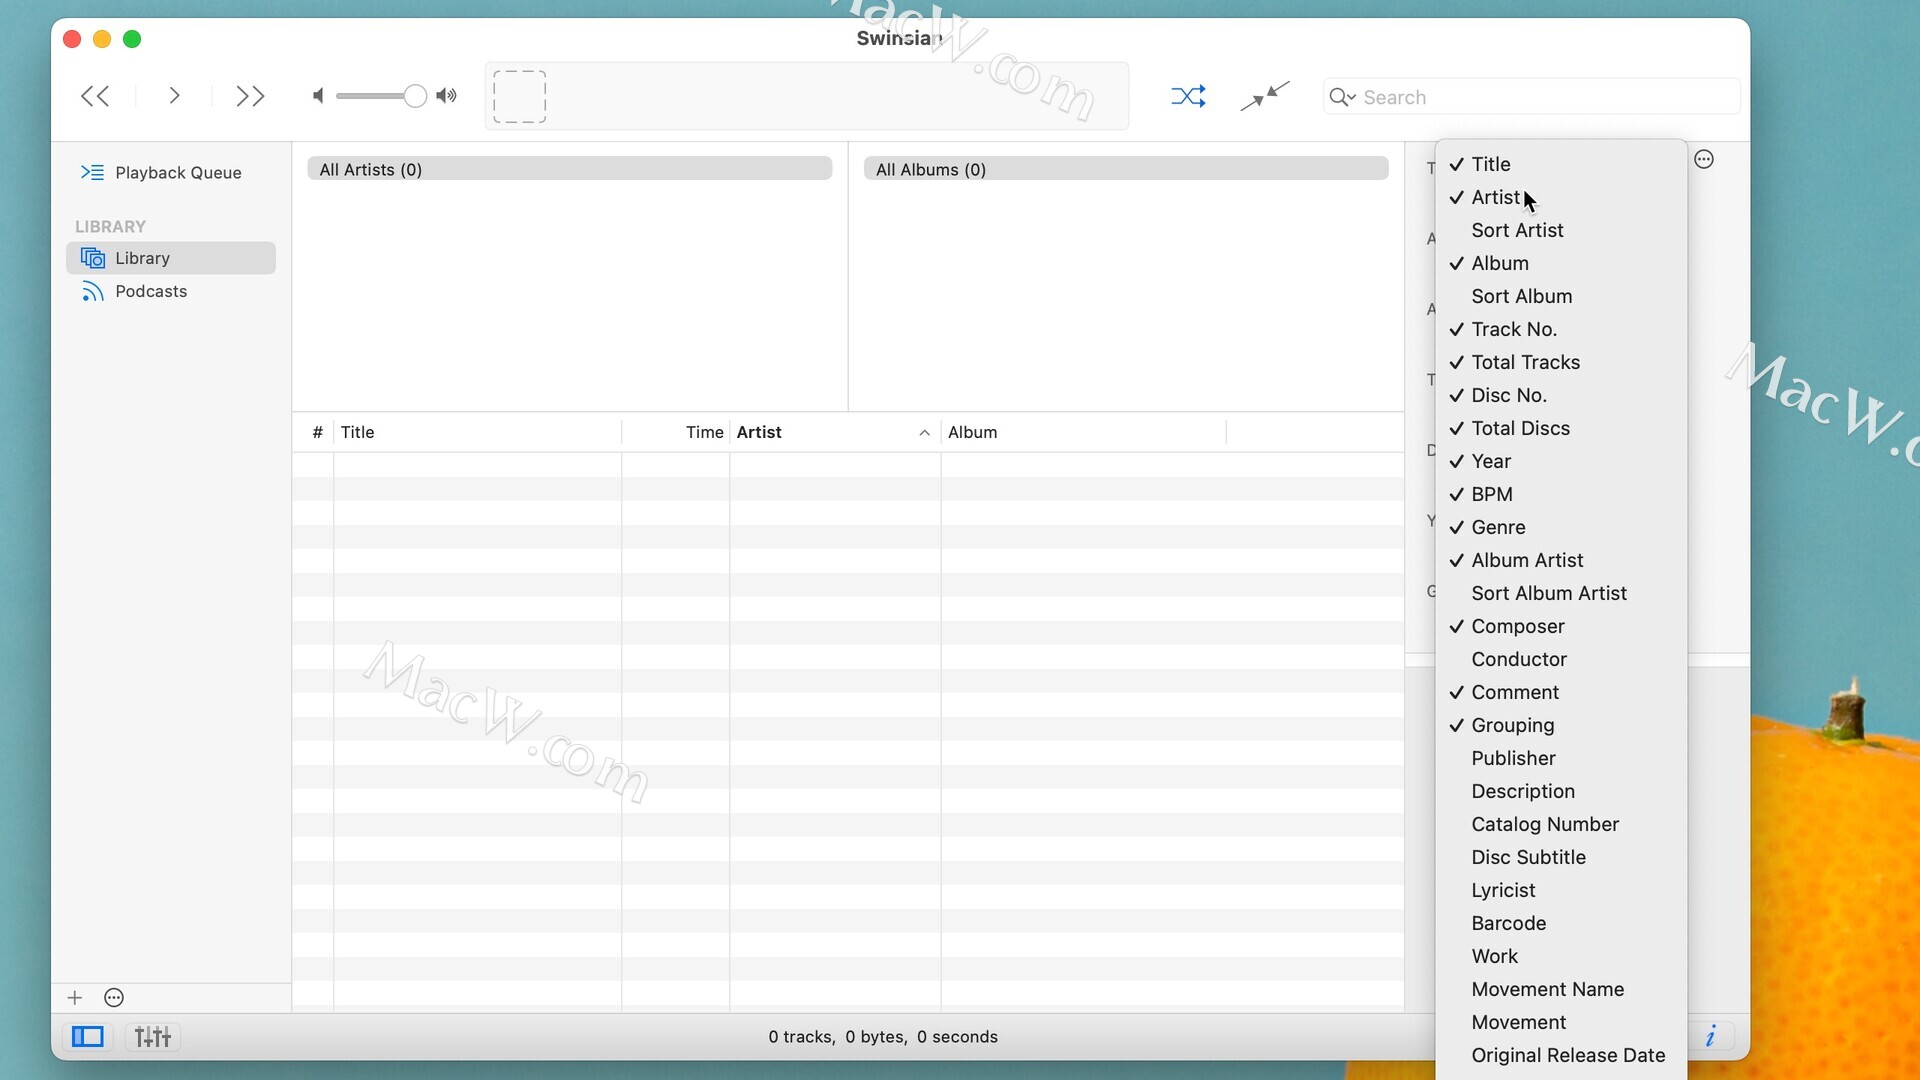
Task: Click the next track fast-forward icon
Action: click(x=250, y=96)
